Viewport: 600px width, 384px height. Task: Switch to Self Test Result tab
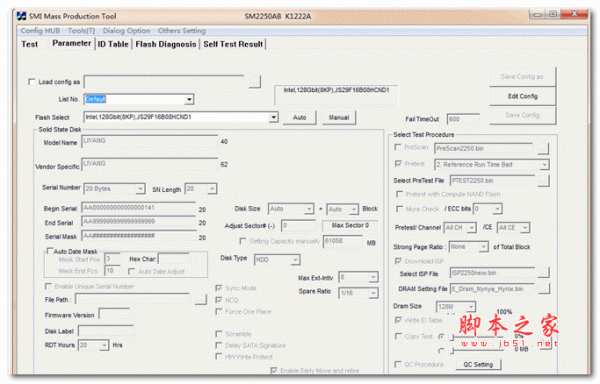click(233, 44)
